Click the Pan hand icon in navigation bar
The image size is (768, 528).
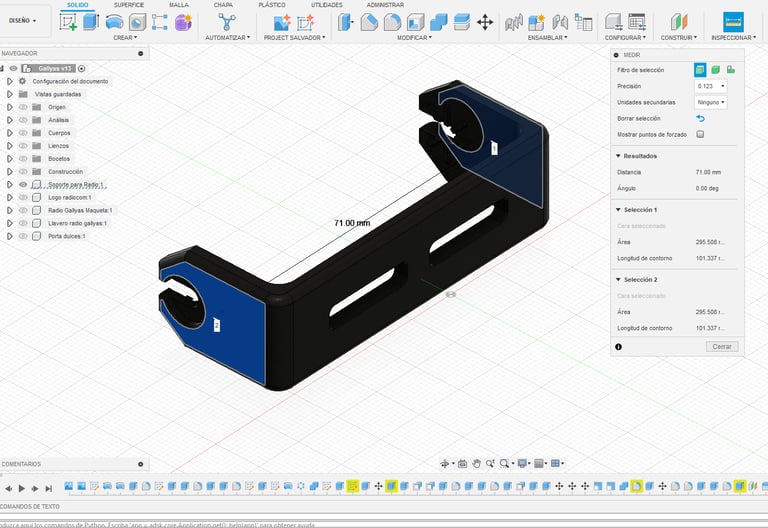coord(477,463)
